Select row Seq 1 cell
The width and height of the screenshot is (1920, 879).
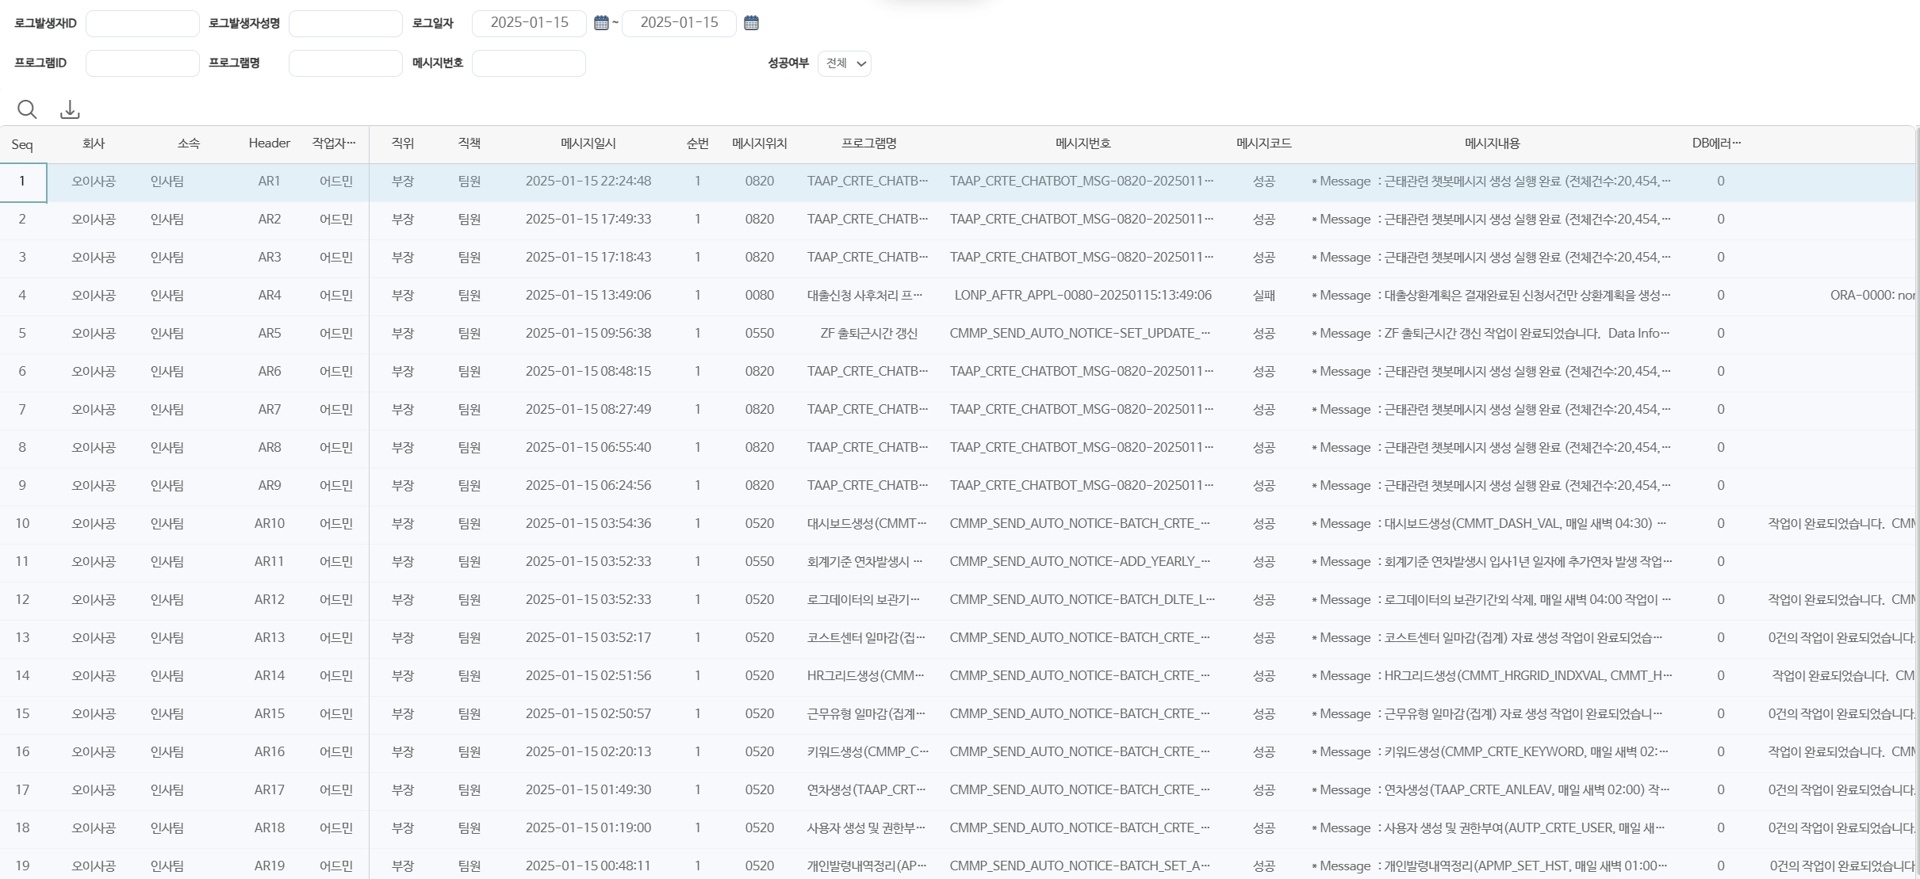tap(22, 182)
